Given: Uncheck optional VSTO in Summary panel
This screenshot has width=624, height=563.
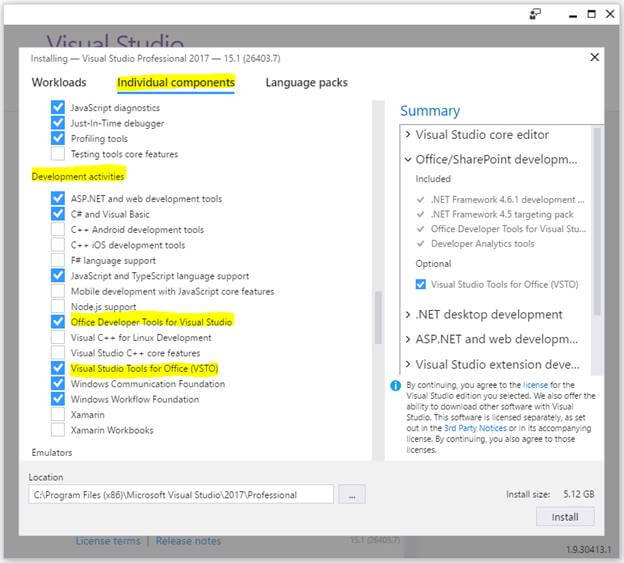Looking at the screenshot, I should (421, 284).
